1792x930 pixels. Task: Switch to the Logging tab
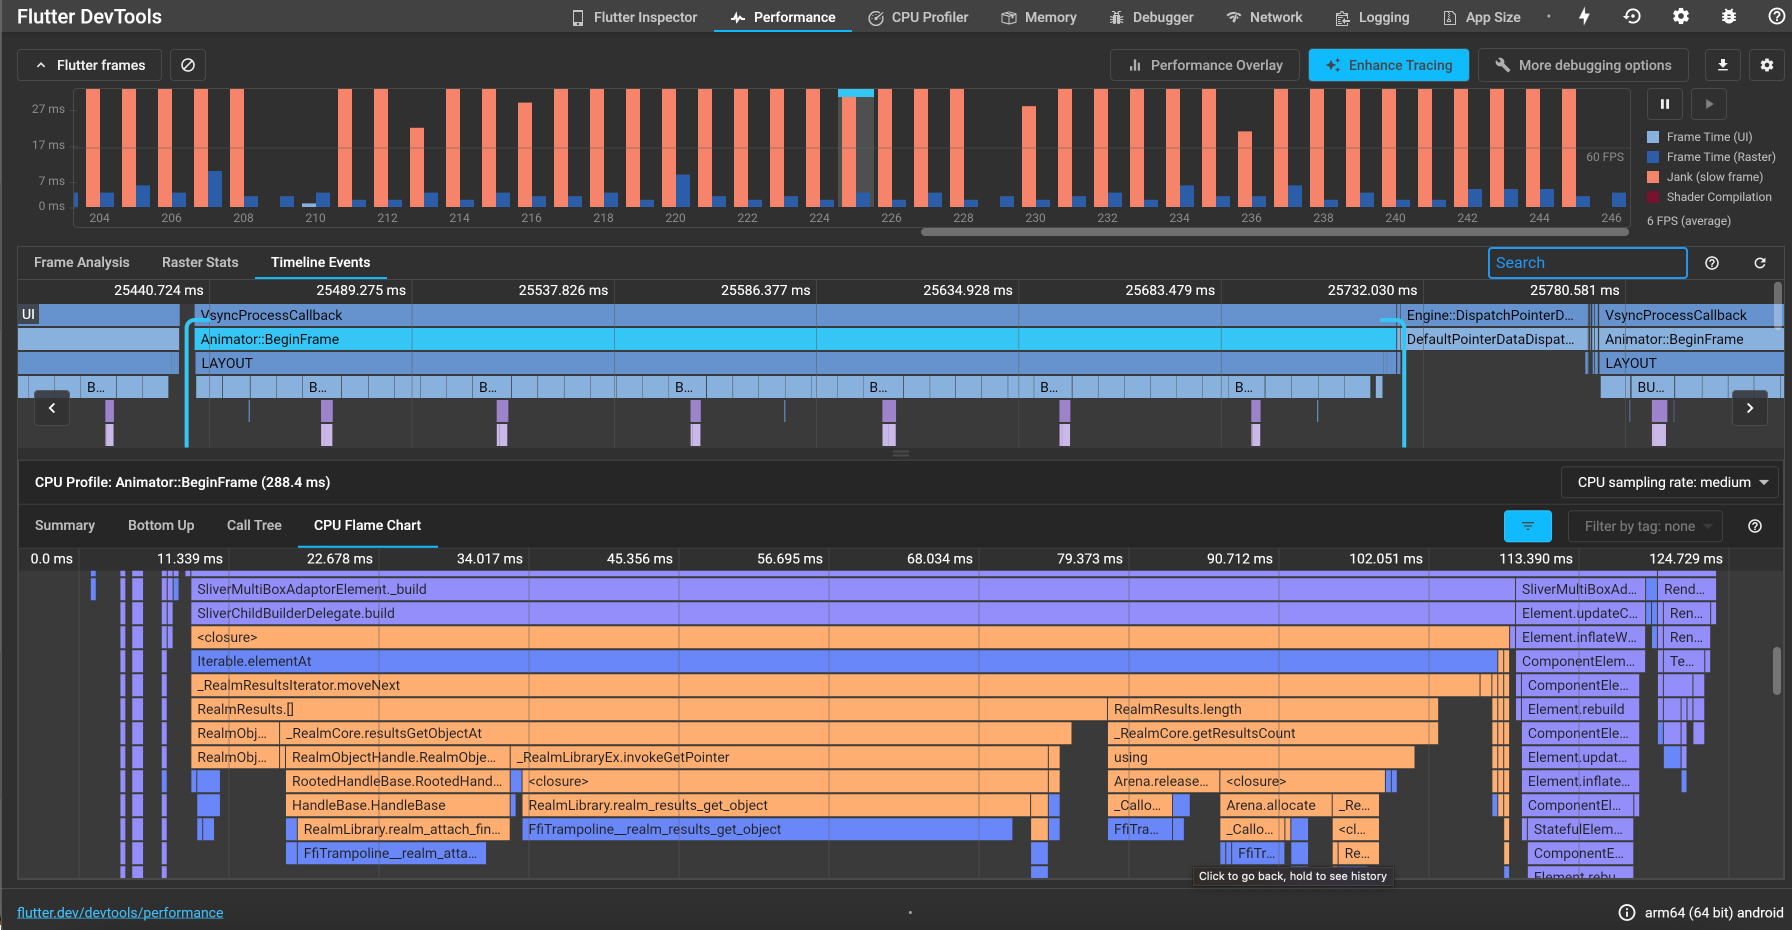(x=1372, y=17)
